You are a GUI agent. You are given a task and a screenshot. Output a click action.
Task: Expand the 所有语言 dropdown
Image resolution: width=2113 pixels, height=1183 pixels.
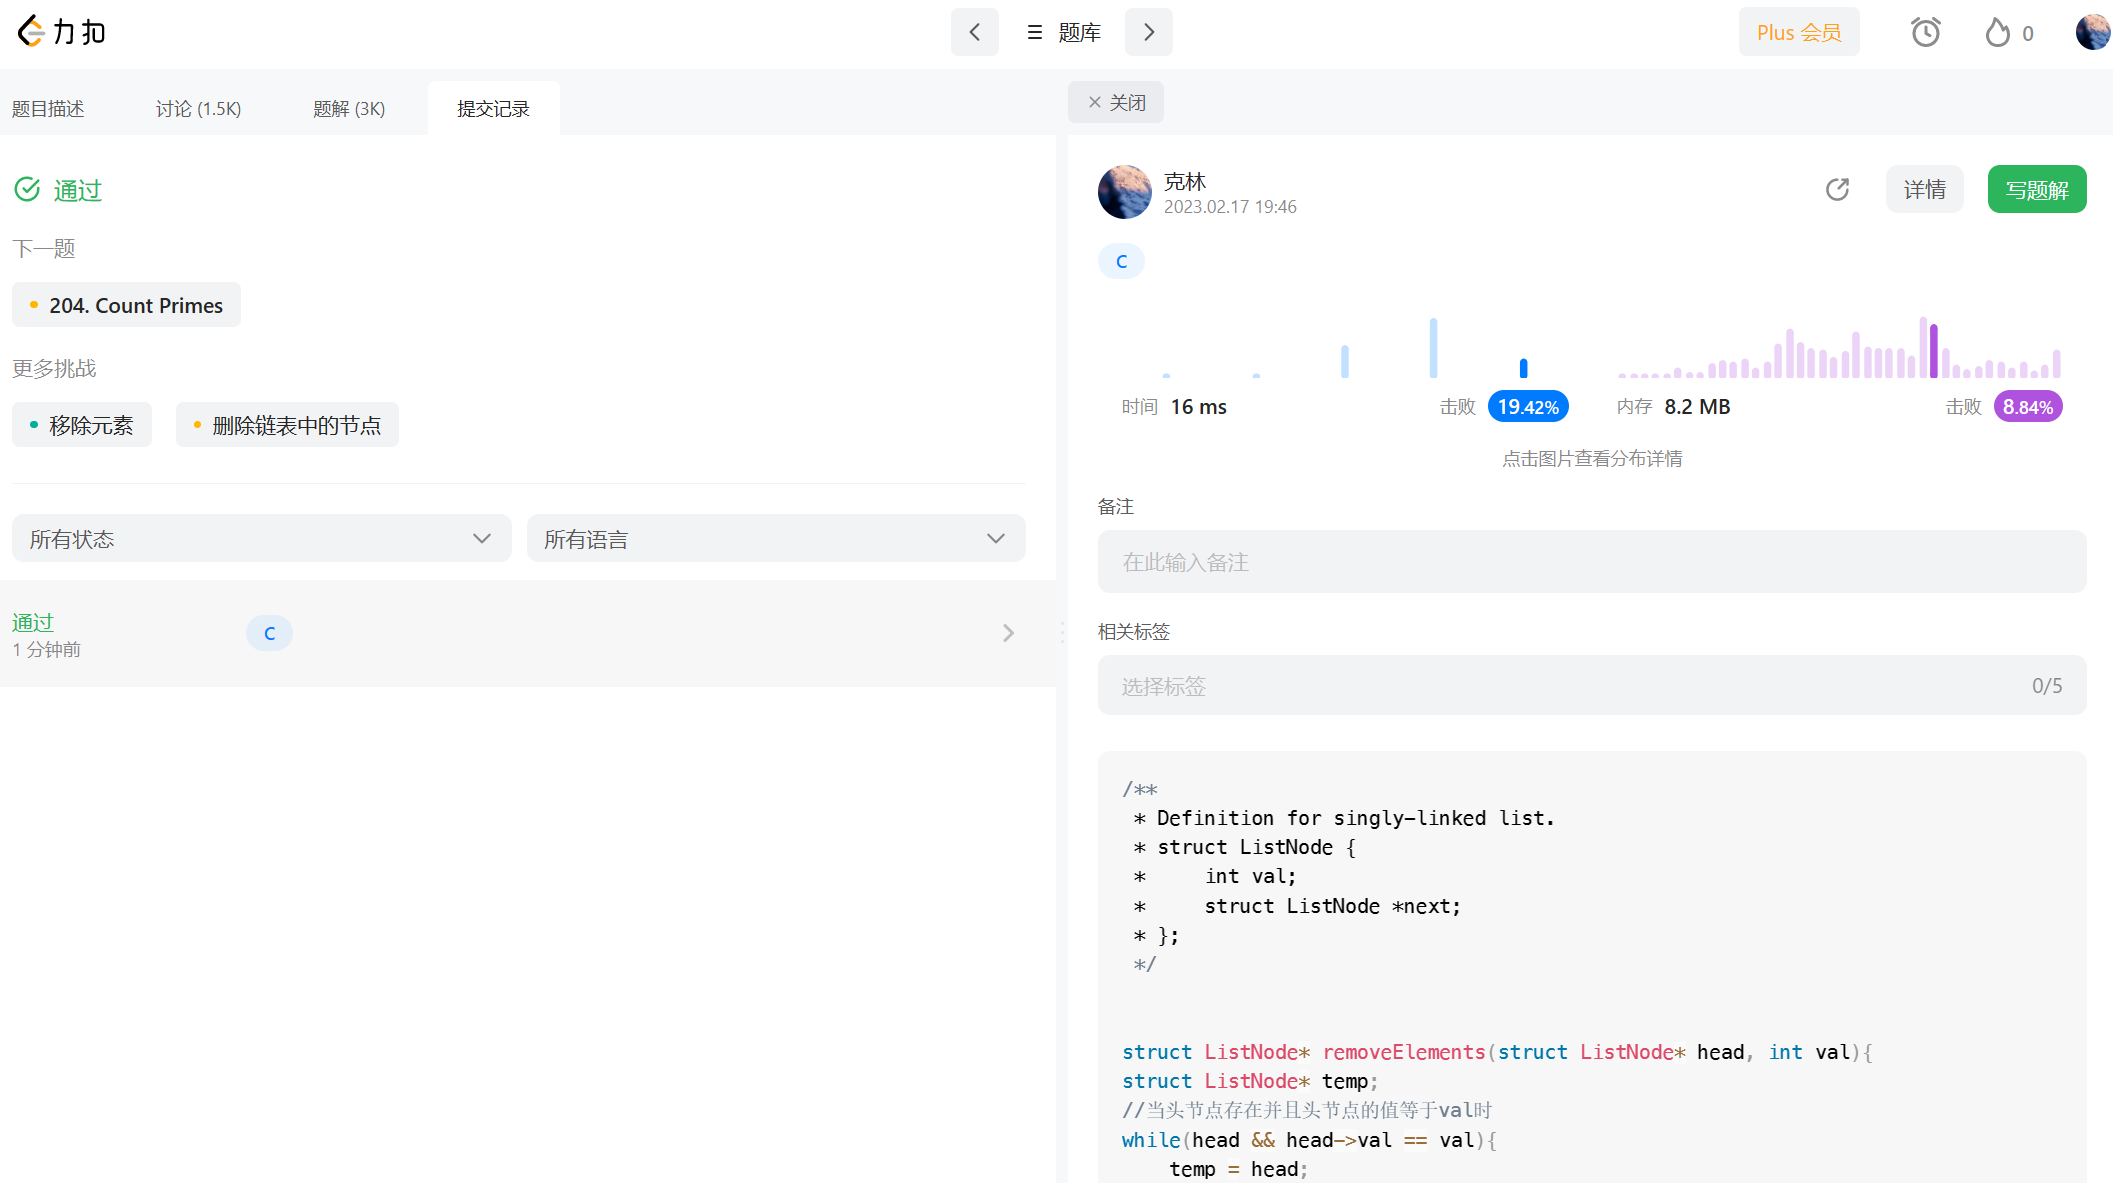pos(775,539)
